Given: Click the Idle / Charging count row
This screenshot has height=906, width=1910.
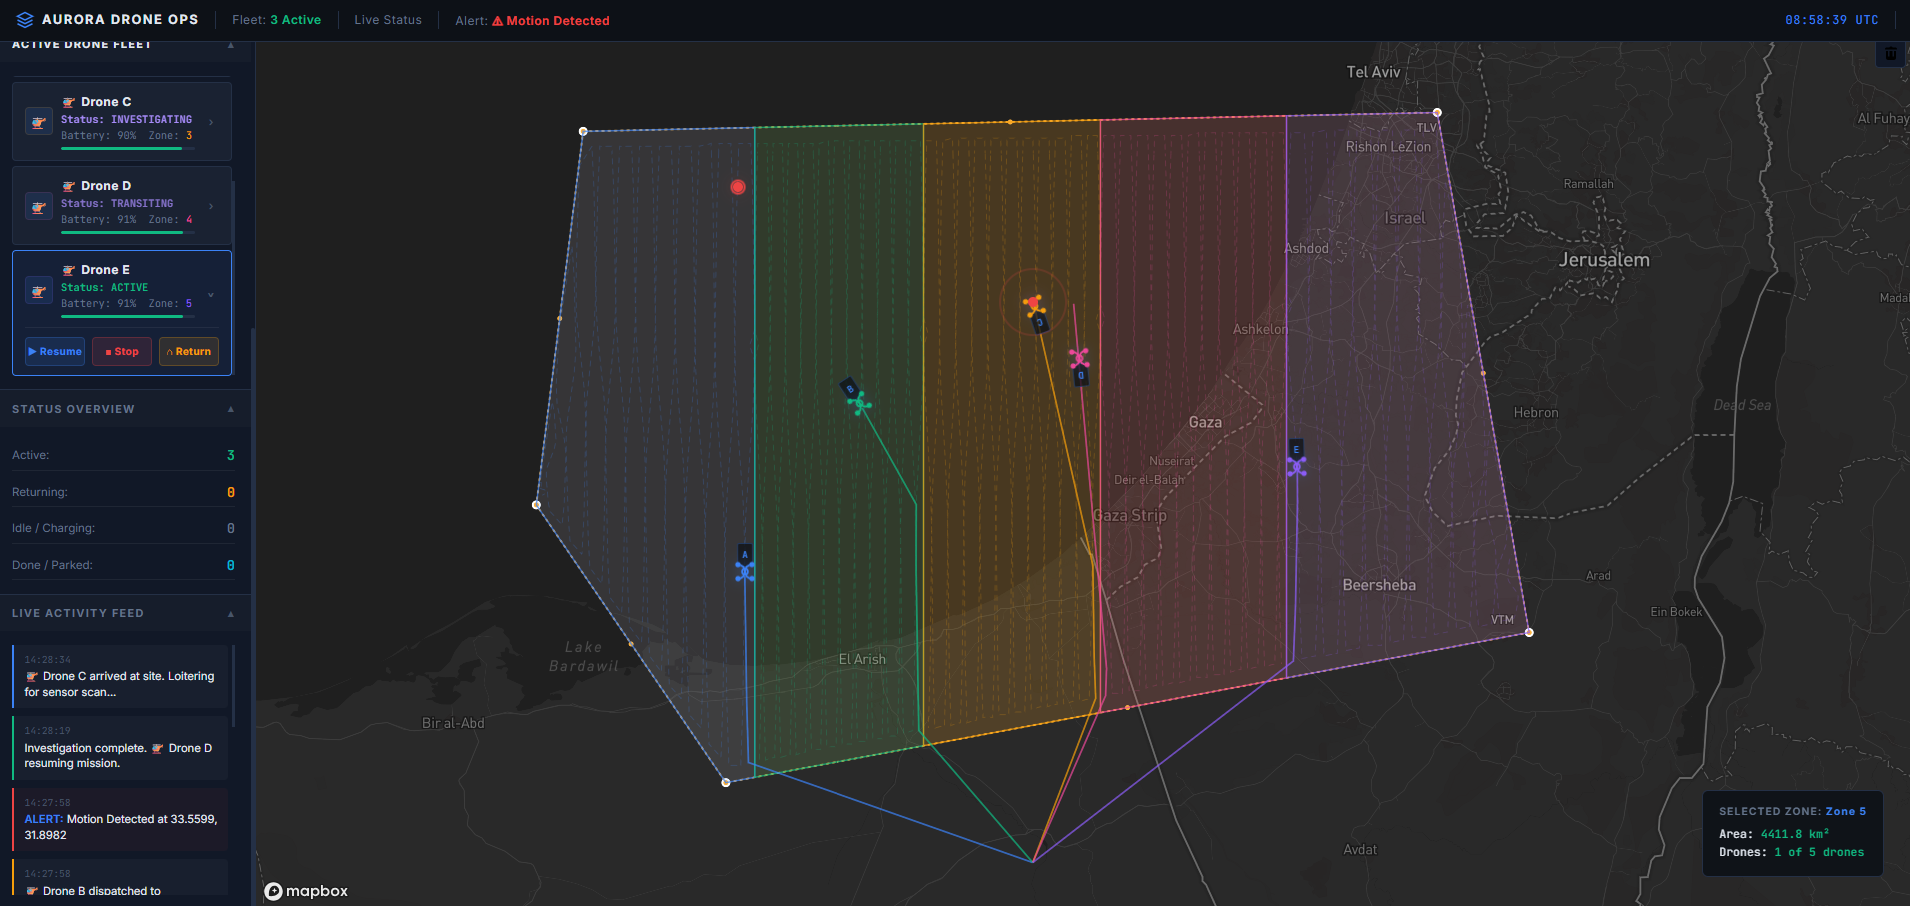Looking at the screenshot, I should tap(123, 528).
